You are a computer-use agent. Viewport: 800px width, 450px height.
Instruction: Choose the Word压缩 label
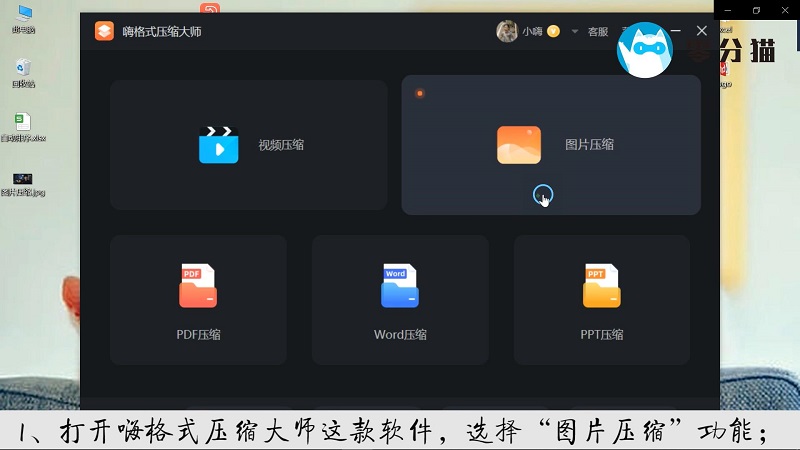click(x=400, y=334)
